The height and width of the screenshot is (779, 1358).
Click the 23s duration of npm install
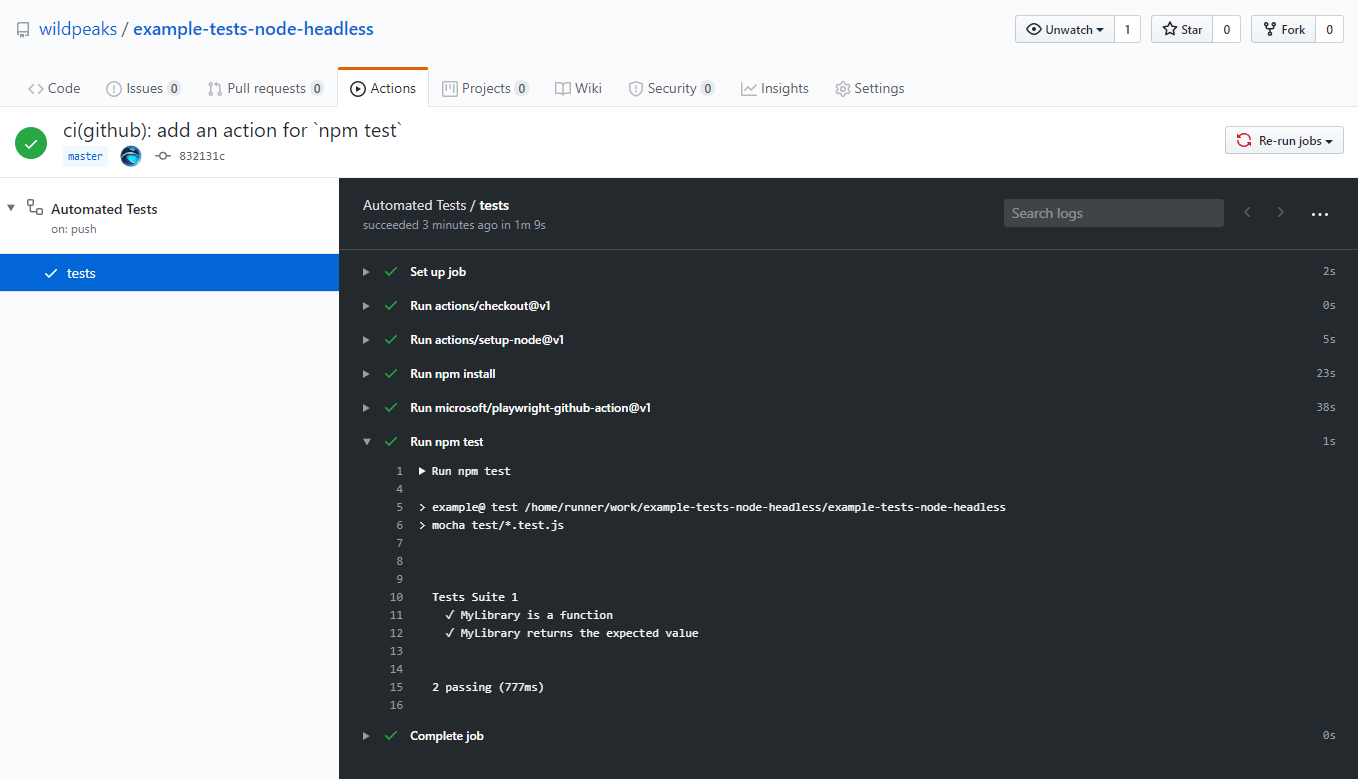click(x=1326, y=374)
